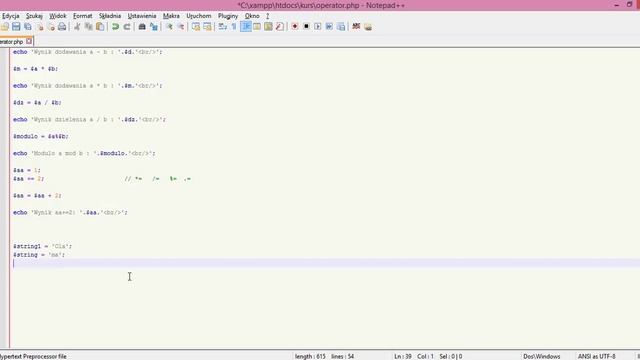
Task: Click the 'Wynik aa+=2' echo line
Action: tap(70, 213)
